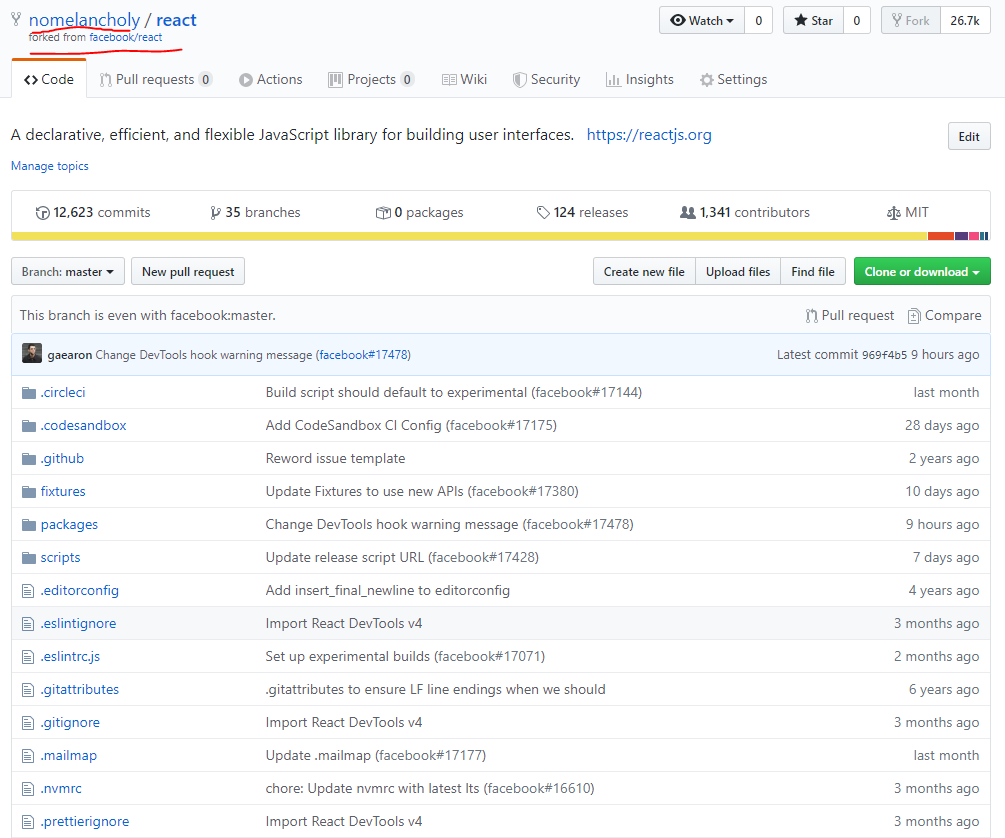Click the Settings gear icon
The image size is (1005, 838).
(x=706, y=80)
